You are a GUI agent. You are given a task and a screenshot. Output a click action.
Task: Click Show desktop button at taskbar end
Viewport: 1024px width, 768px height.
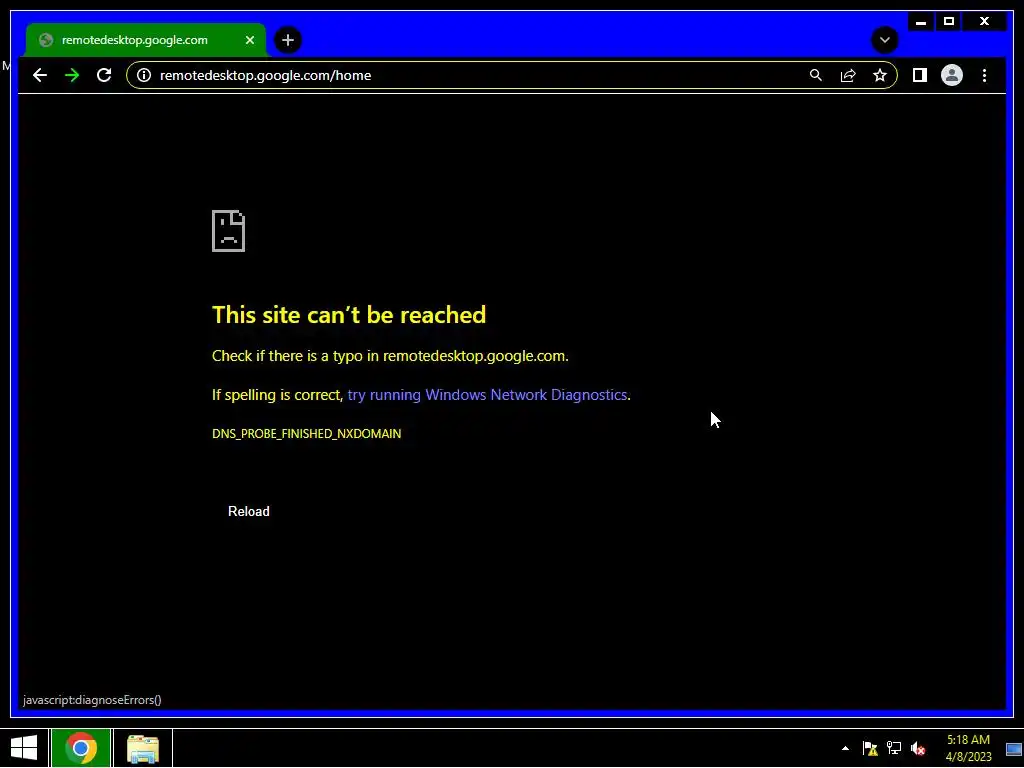[1014, 748]
